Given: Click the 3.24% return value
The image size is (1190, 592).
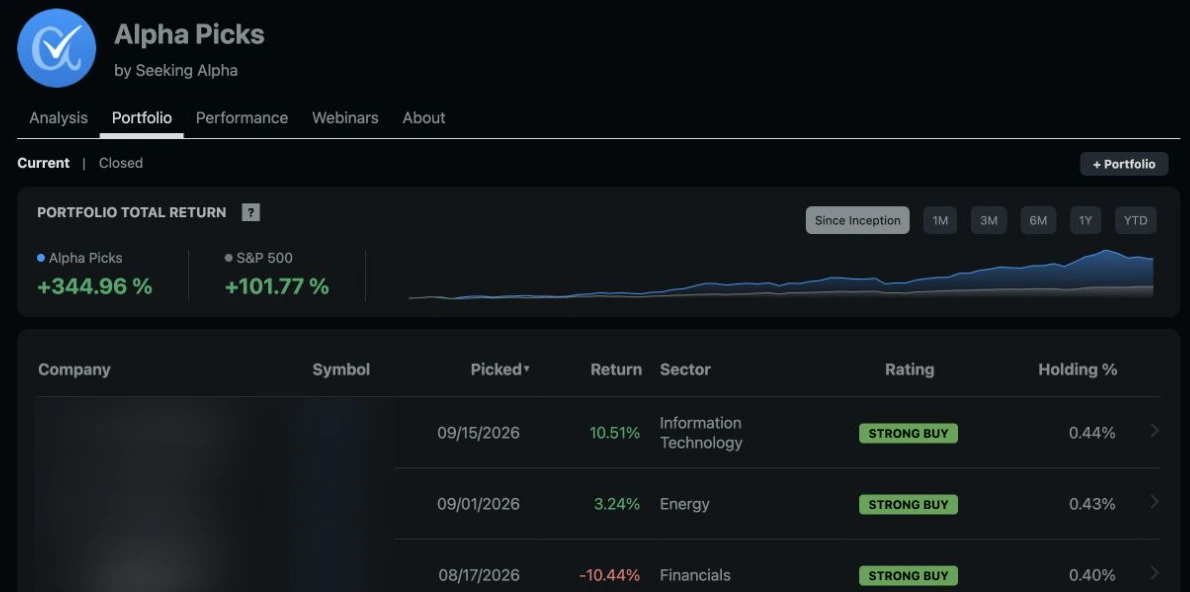Looking at the screenshot, I should click(617, 504).
